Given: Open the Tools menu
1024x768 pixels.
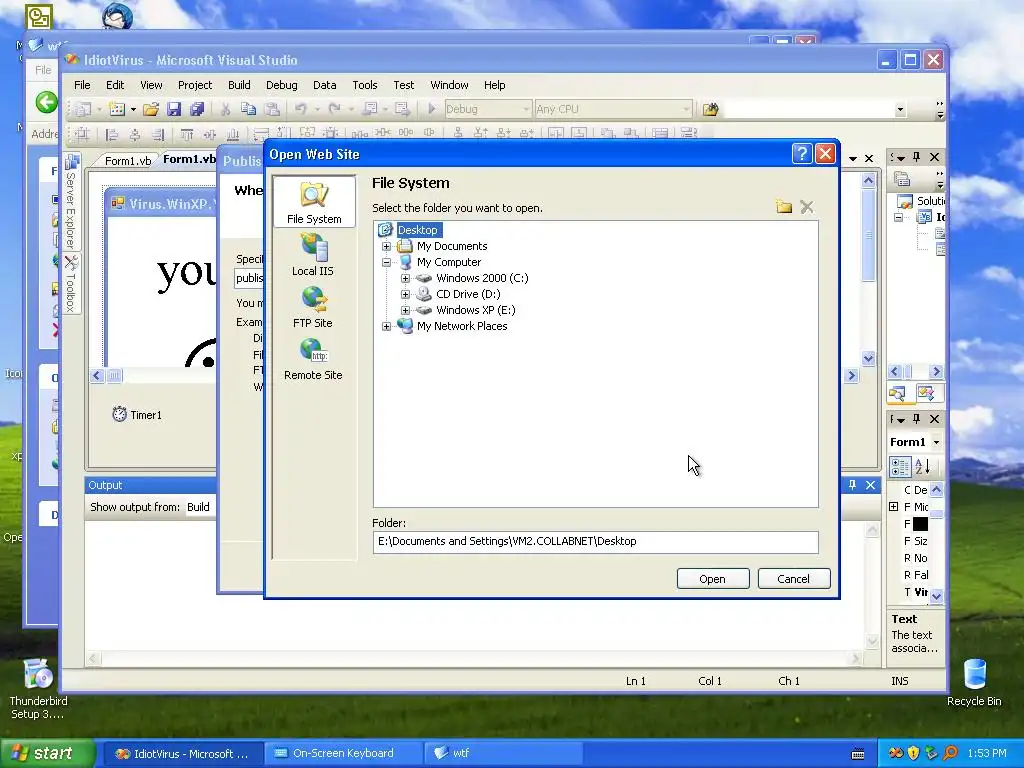Looking at the screenshot, I should (364, 85).
